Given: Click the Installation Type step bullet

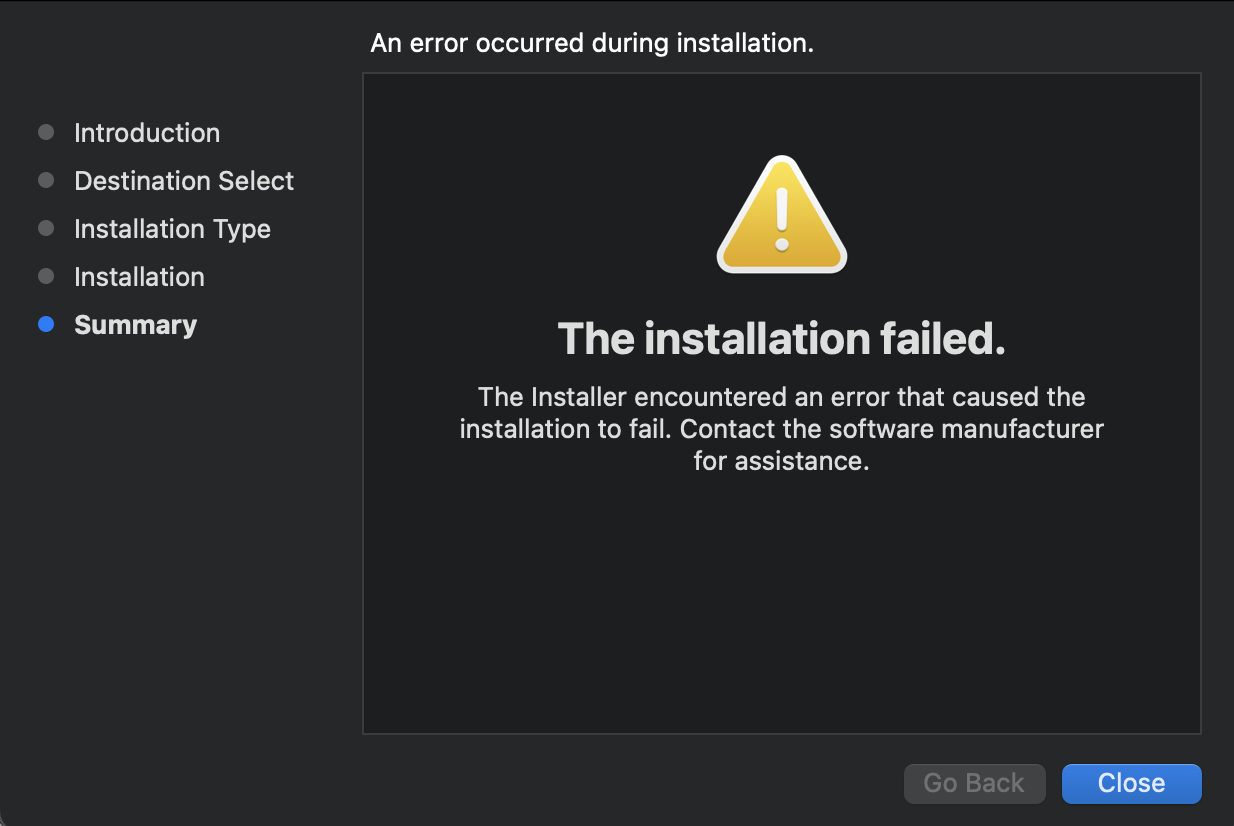Looking at the screenshot, I should (x=46, y=228).
